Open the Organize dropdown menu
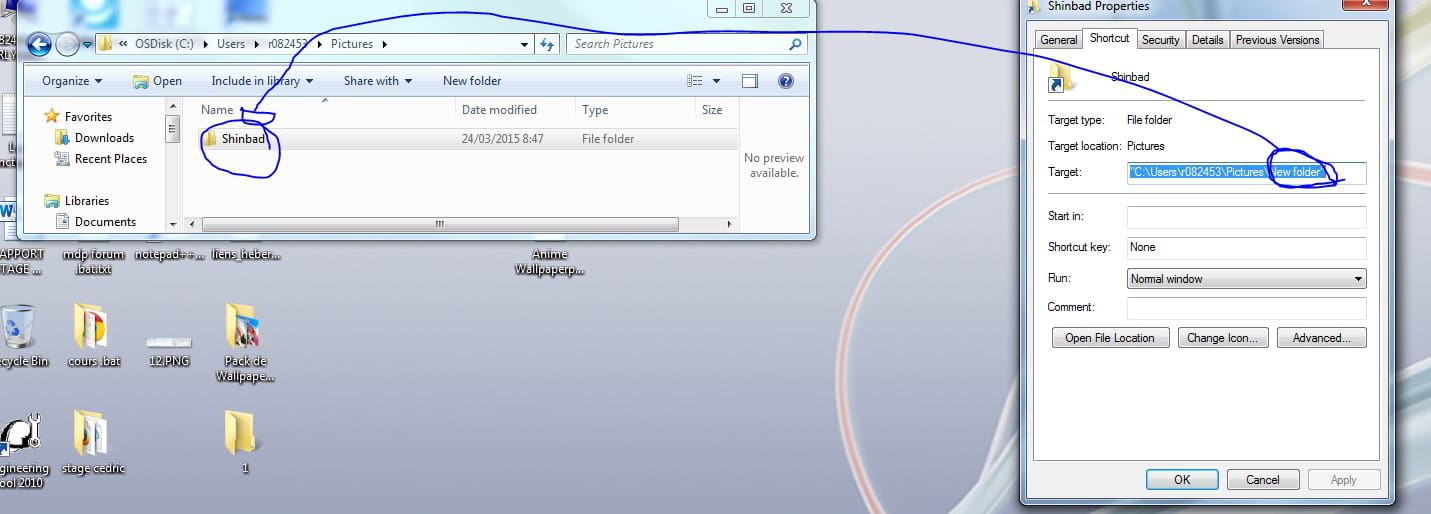This screenshot has width=1431, height=514. tap(72, 81)
